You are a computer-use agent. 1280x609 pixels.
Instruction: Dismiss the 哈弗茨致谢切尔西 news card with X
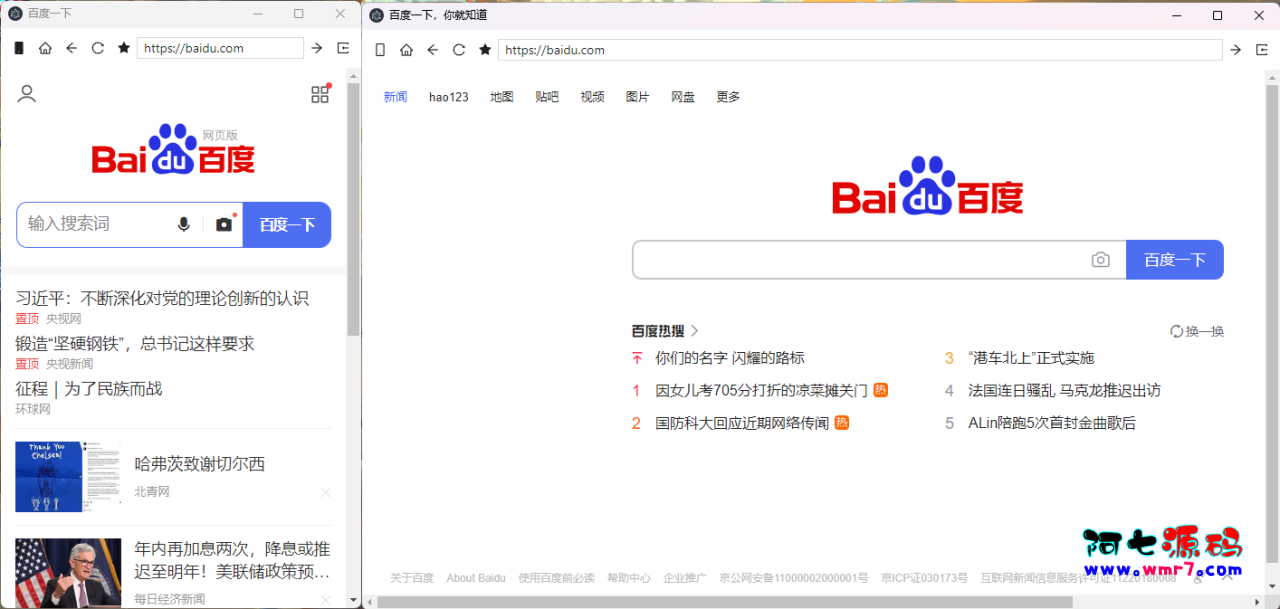[325, 492]
